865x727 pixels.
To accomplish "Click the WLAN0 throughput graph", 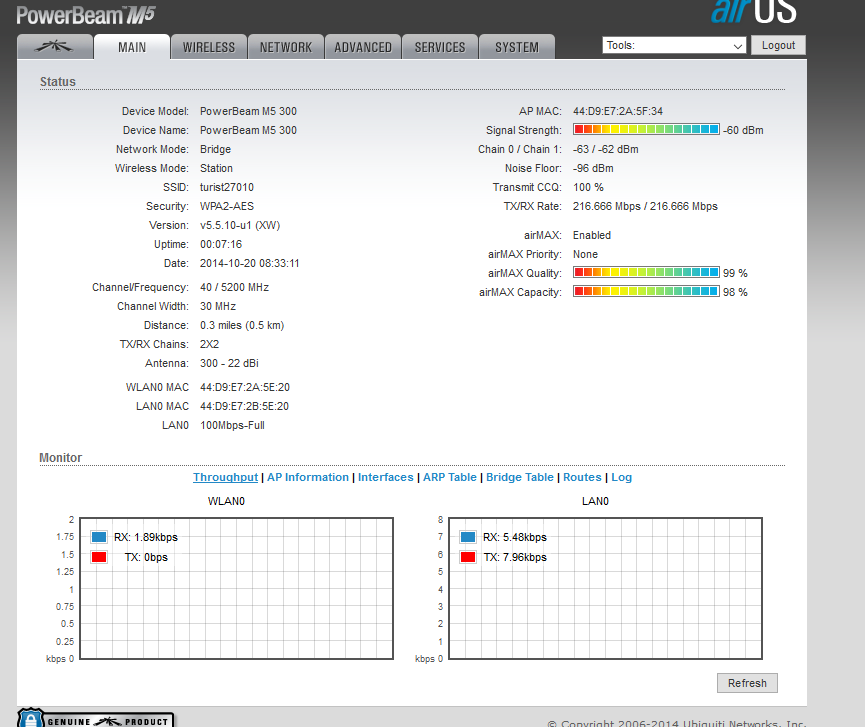I will click(237, 588).
